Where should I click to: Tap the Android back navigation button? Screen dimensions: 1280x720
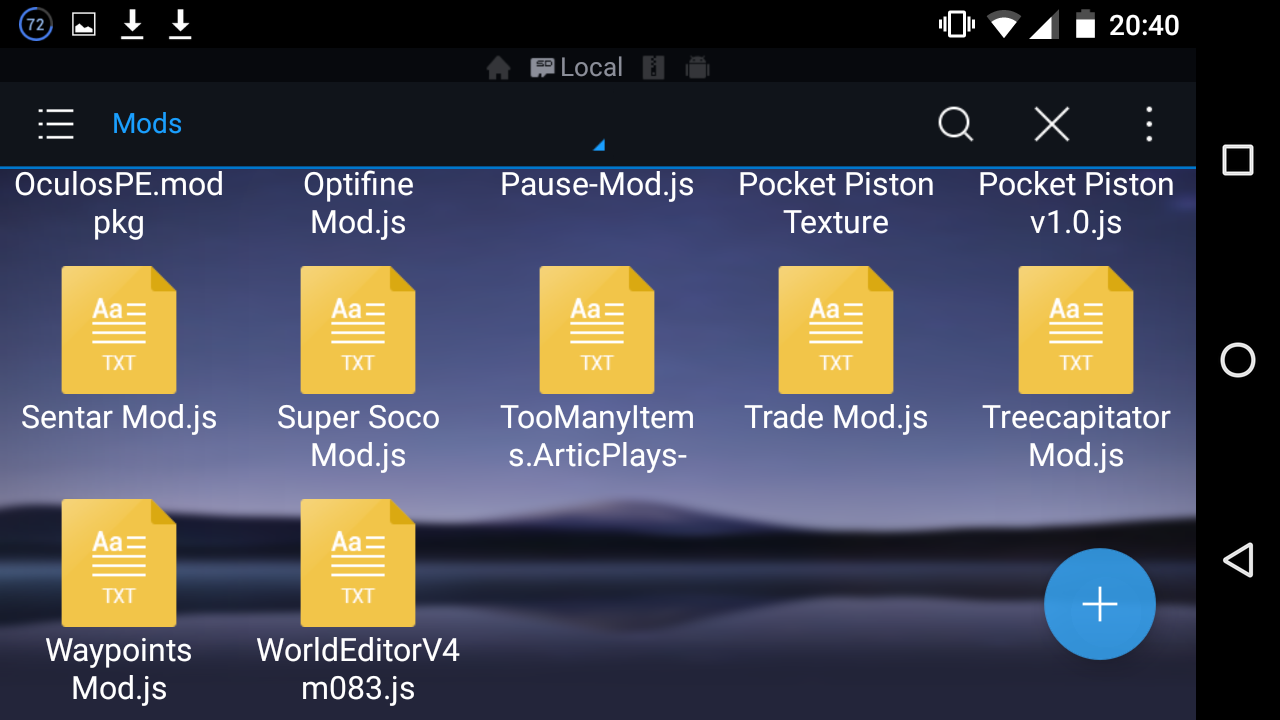(1238, 560)
